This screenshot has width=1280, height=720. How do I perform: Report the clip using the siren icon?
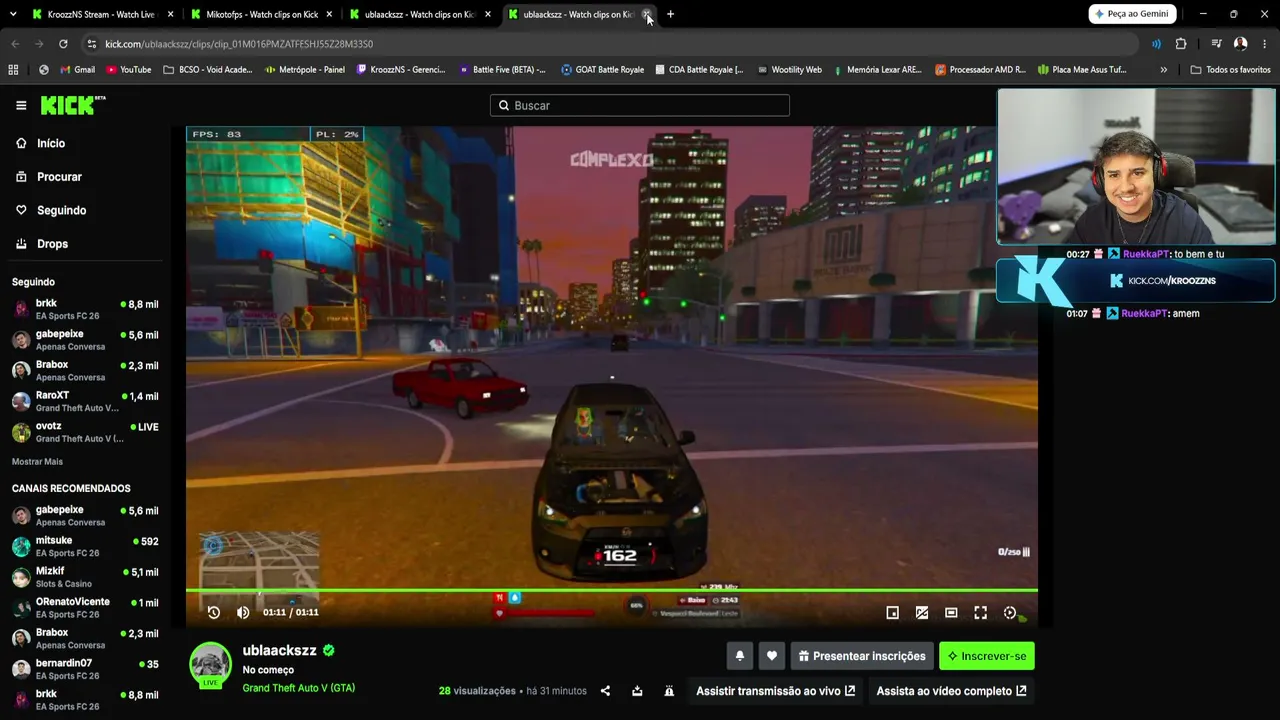coord(669,691)
